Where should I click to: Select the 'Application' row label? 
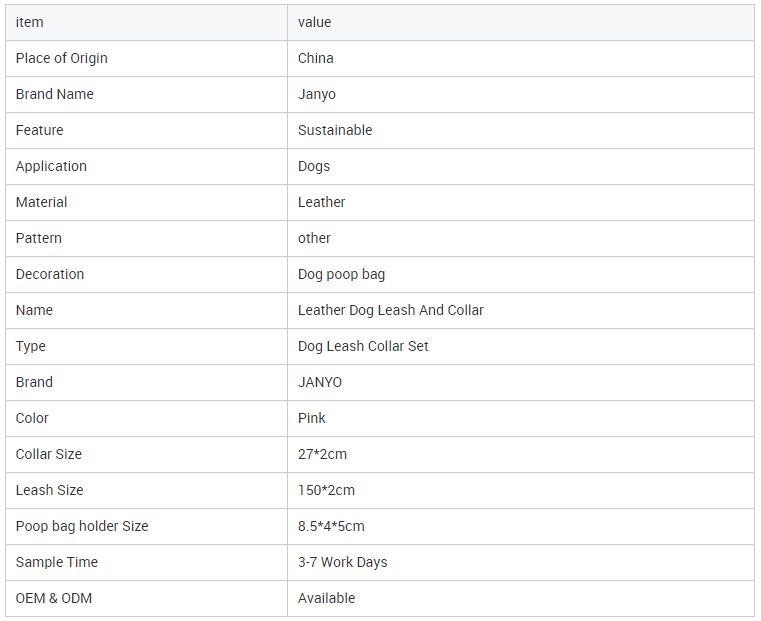[51, 166]
